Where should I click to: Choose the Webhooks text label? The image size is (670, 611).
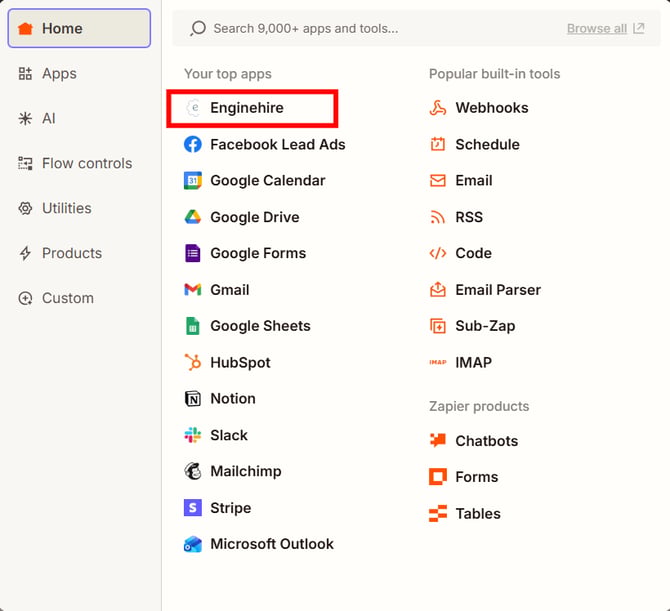point(492,108)
